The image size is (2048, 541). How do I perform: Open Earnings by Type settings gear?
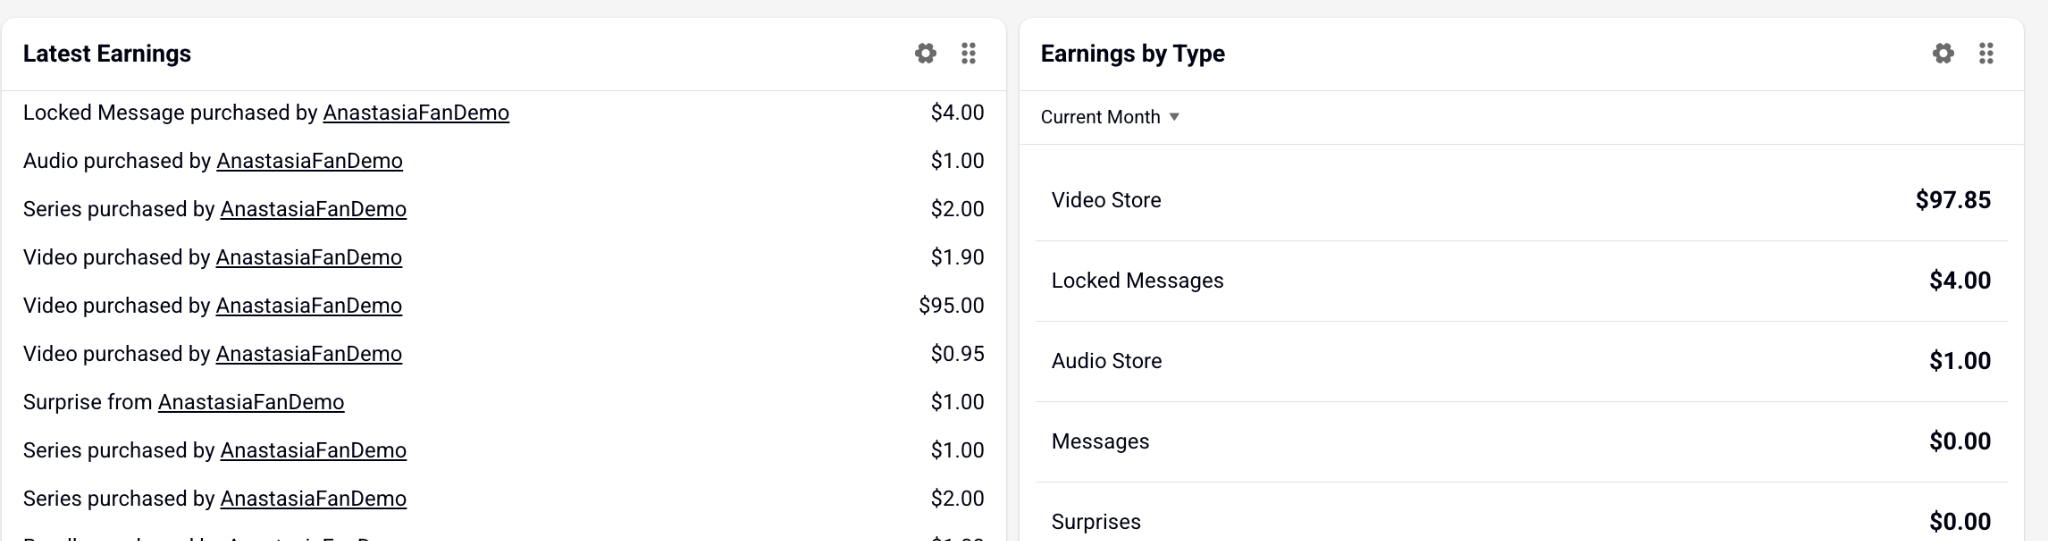[1943, 53]
